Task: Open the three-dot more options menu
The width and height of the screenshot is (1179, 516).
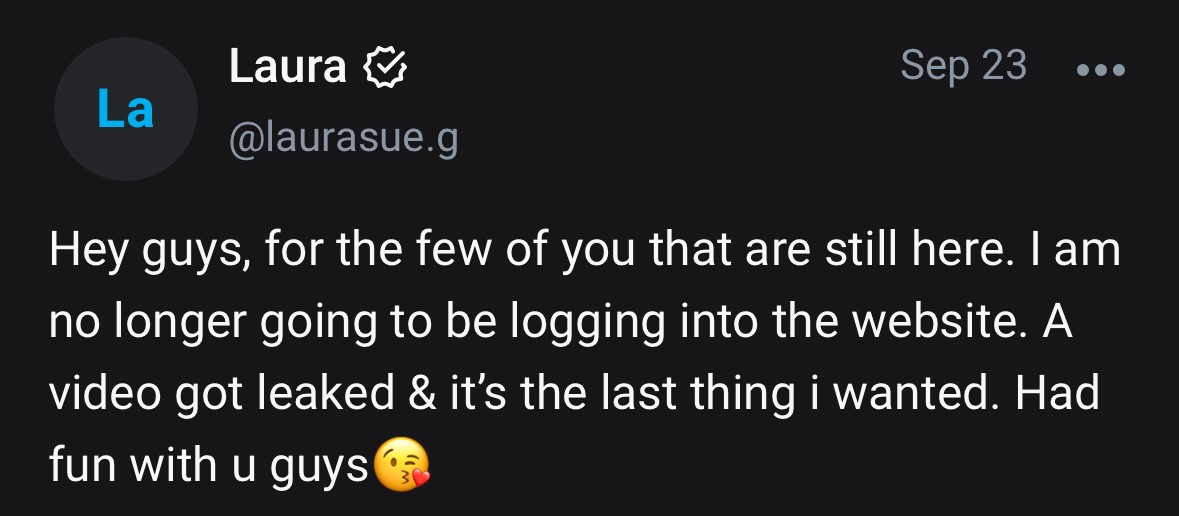Action: tap(1101, 70)
